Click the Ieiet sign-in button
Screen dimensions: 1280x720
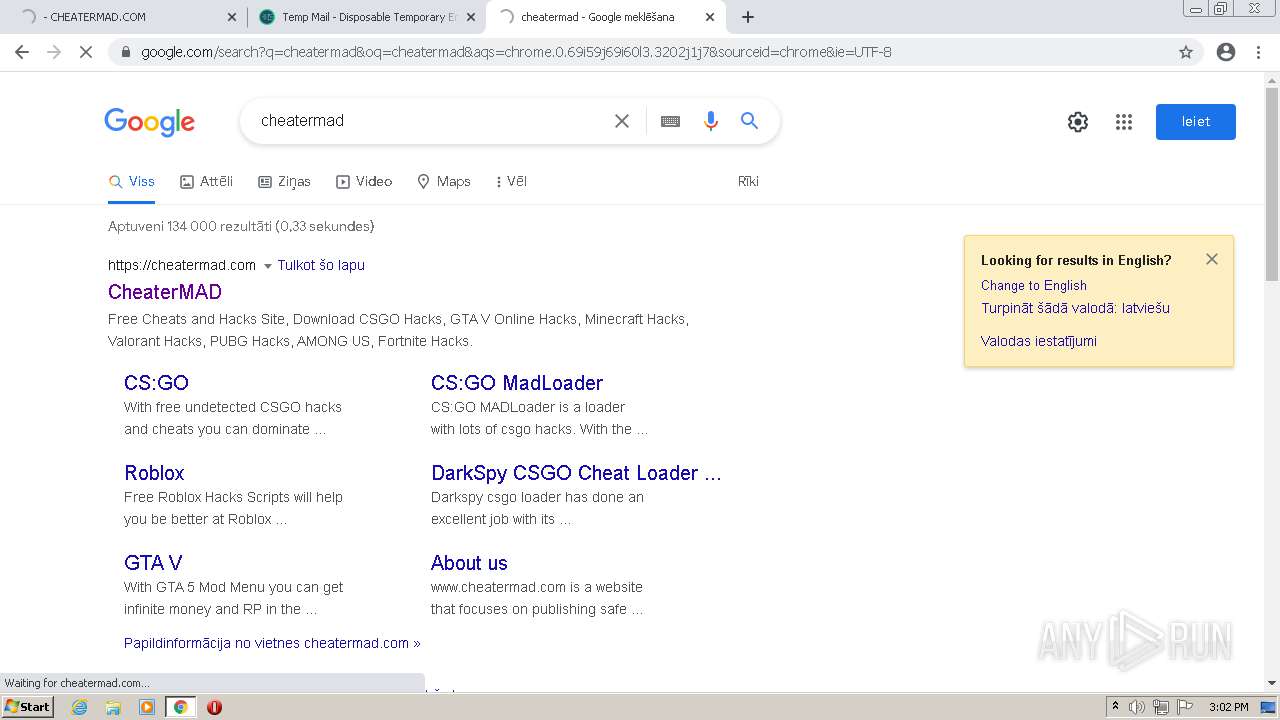point(1196,122)
